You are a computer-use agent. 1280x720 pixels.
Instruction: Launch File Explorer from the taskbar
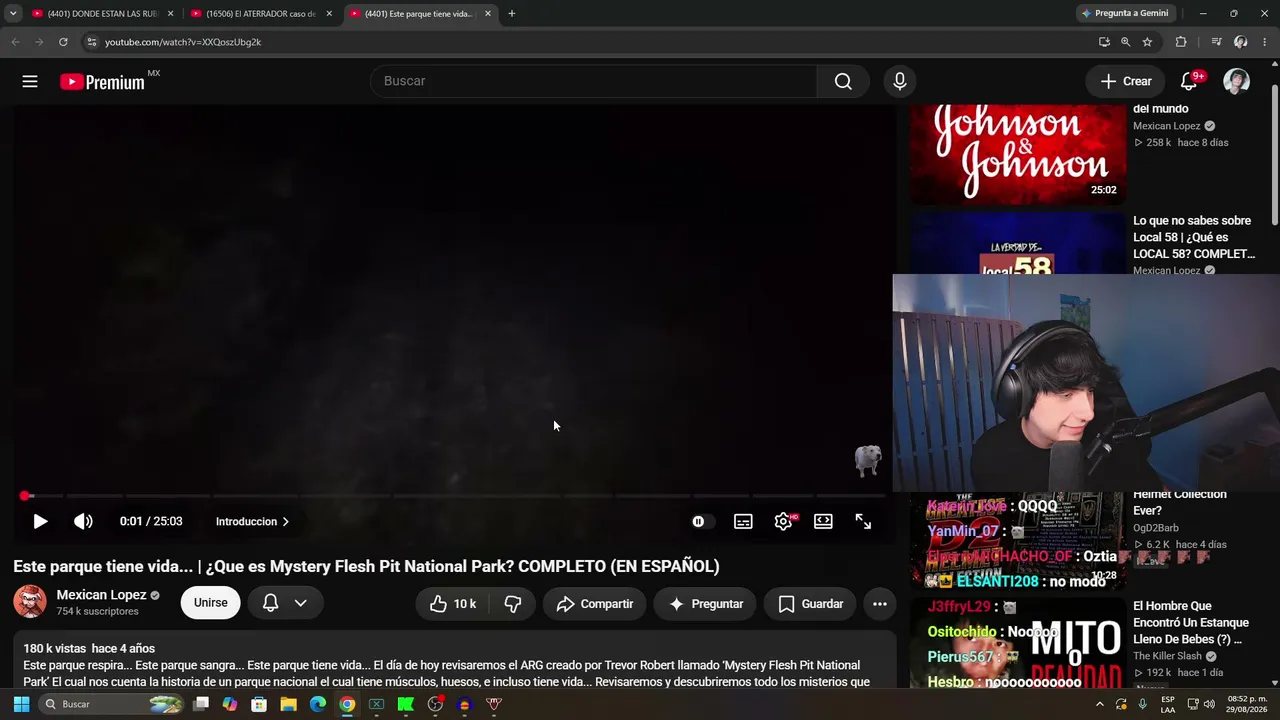coord(288,704)
